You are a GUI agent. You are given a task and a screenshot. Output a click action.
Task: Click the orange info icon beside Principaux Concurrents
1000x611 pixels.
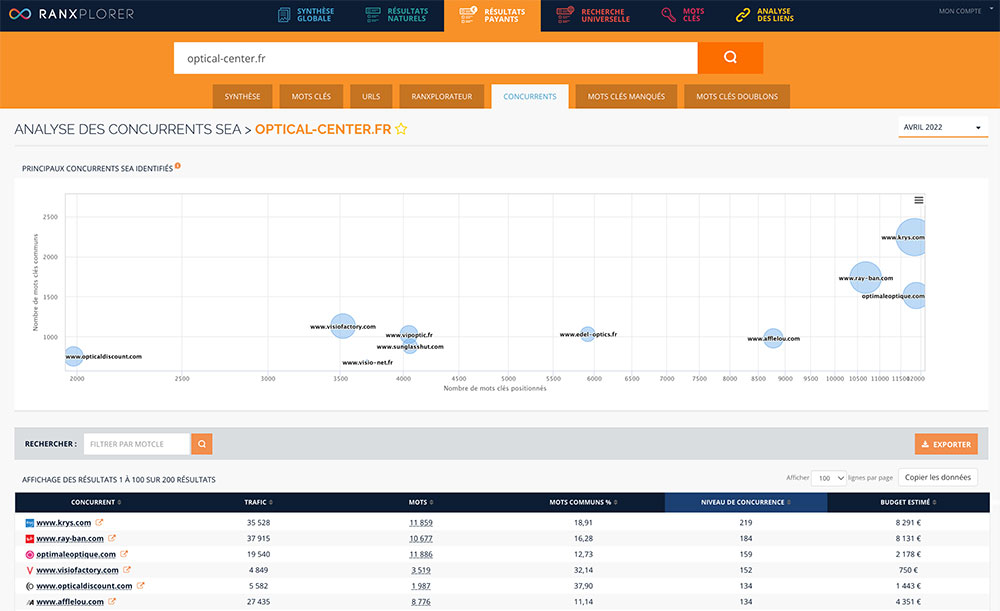pos(178,166)
